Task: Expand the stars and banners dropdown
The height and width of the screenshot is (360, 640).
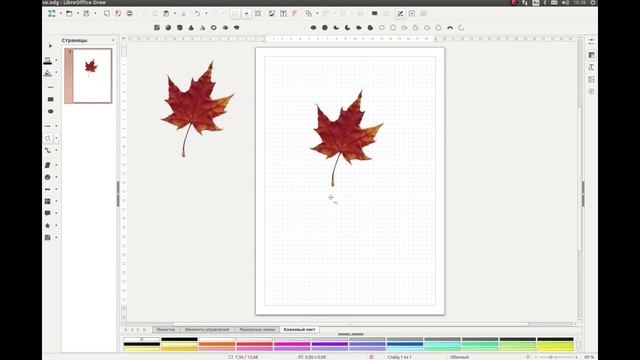Action: (x=56, y=225)
